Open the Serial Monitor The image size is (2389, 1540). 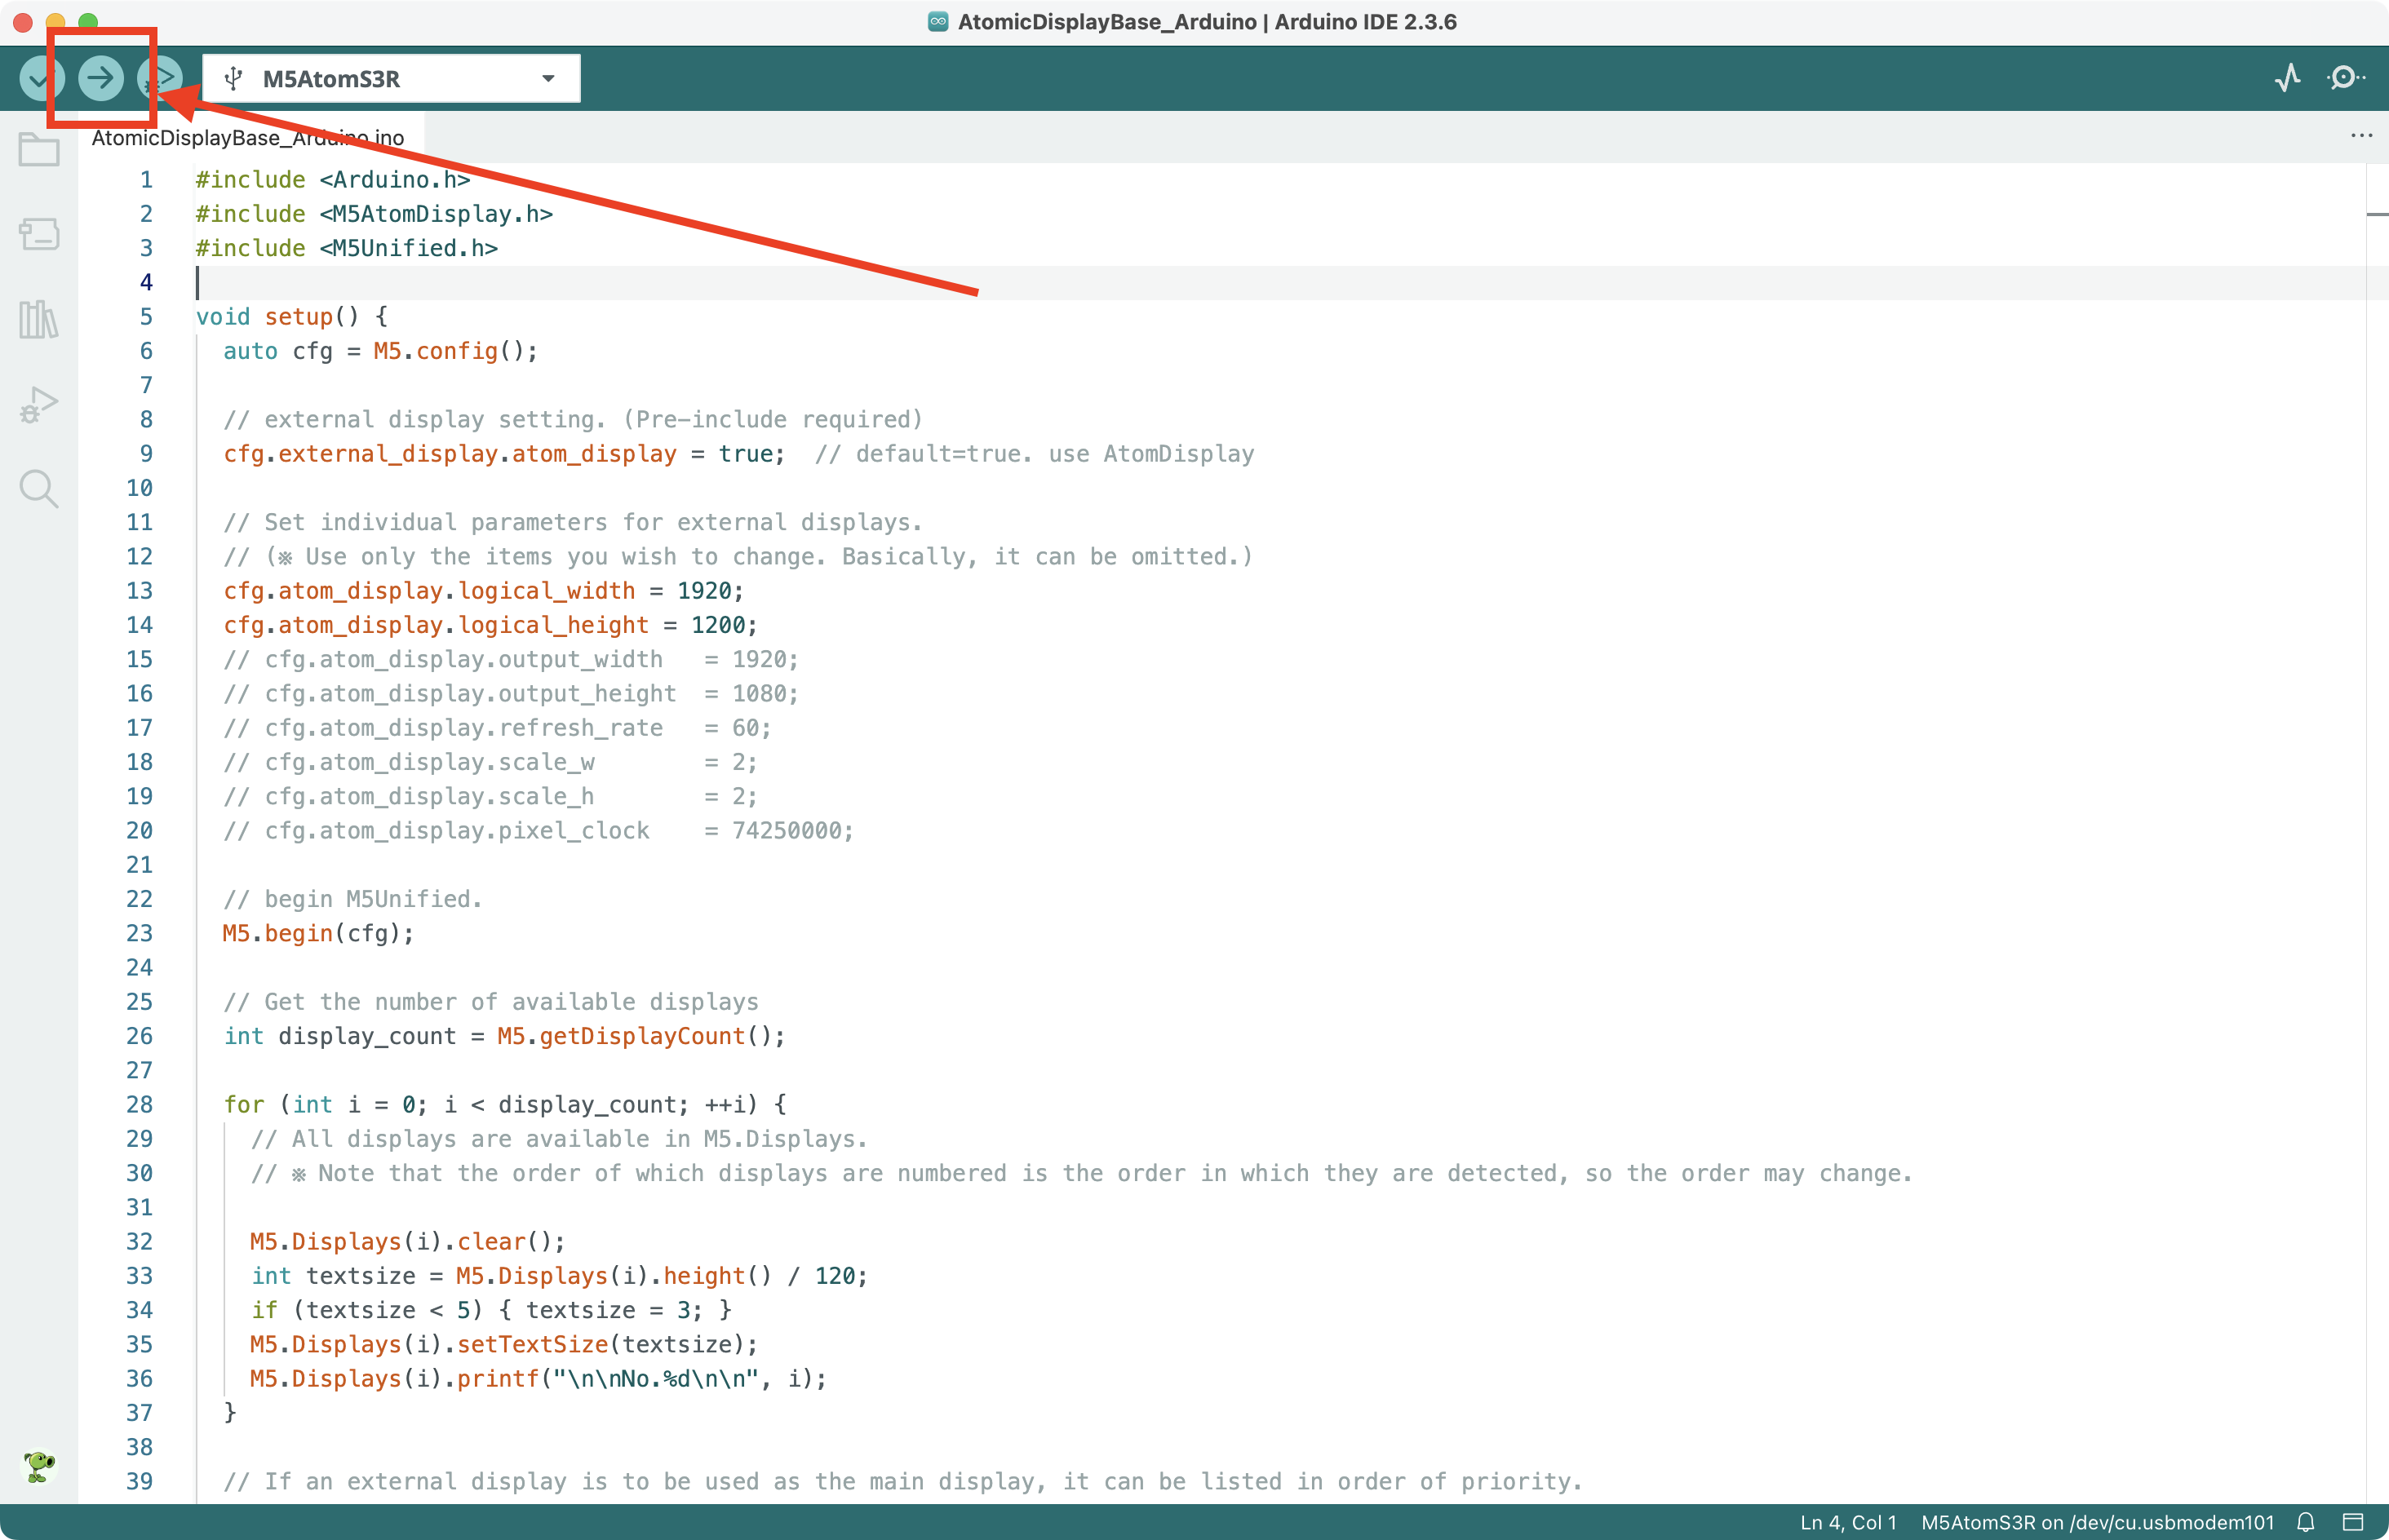2345,78
